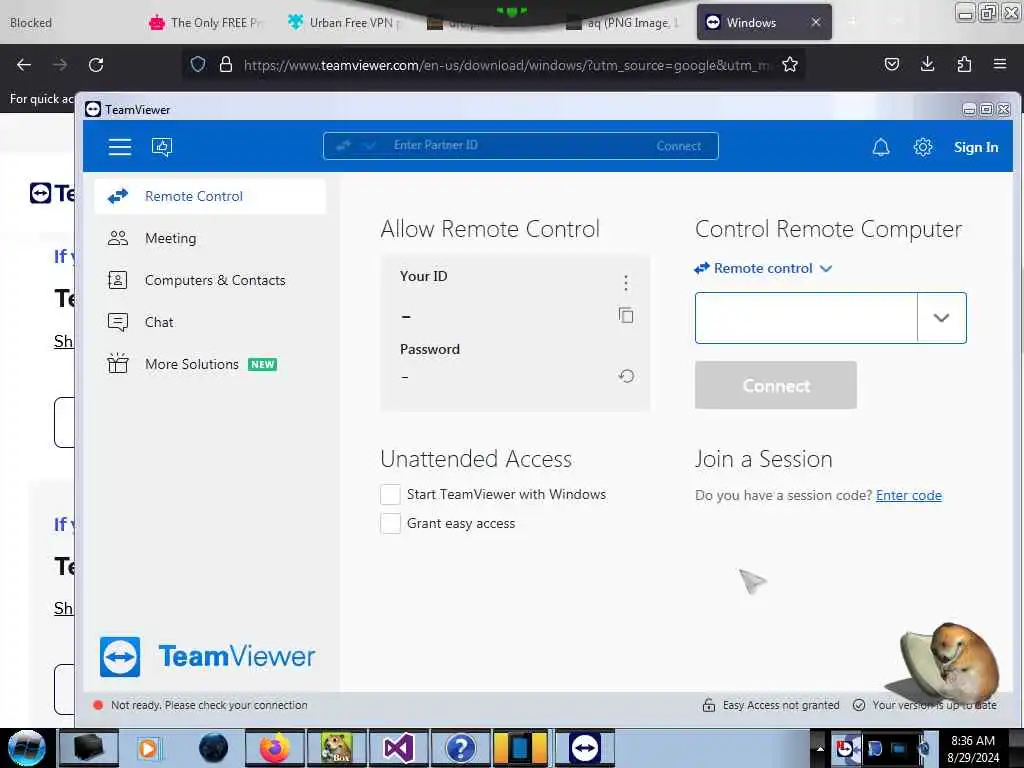Switch to The Only FREE browser tab
The height and width of the screenshot is (768, 1024).
(x=208, y=23)
